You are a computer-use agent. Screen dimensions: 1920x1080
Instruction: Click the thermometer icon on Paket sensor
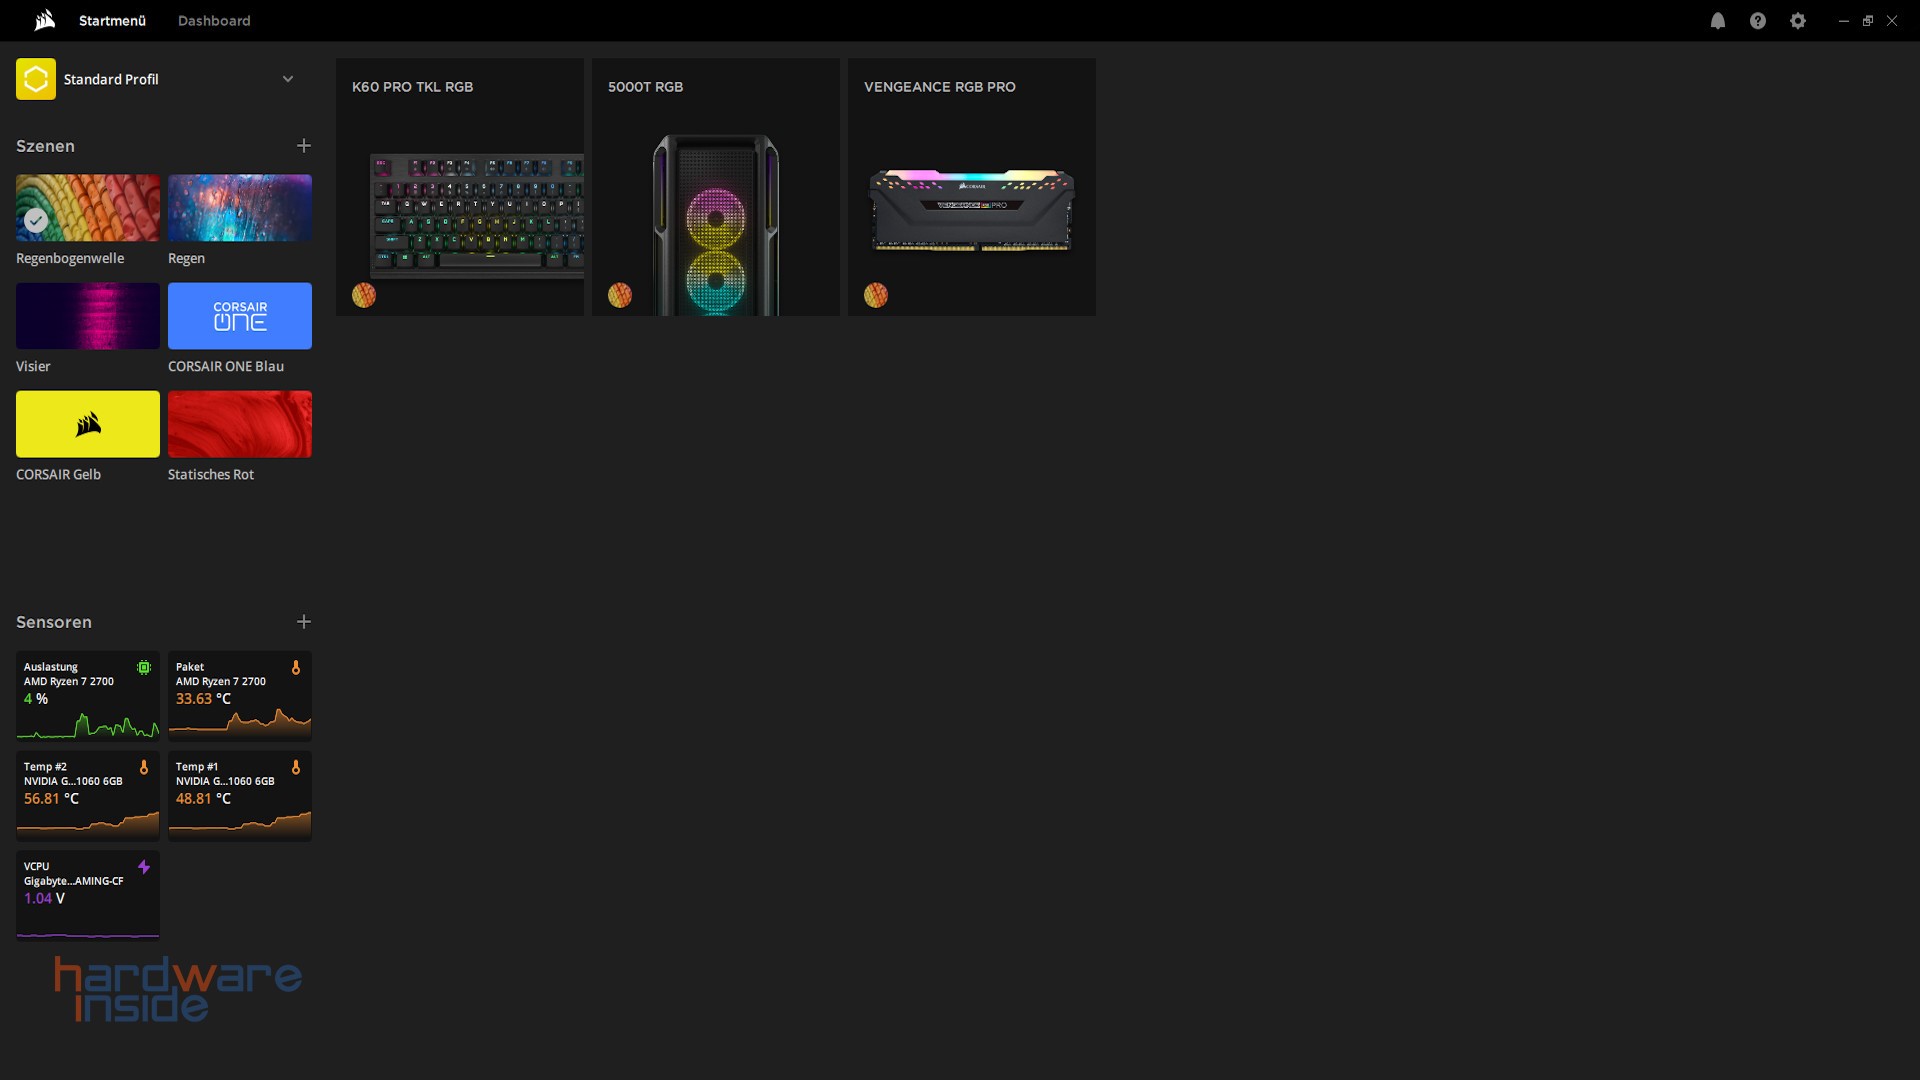pyautogui.click(x=296, y=667)
